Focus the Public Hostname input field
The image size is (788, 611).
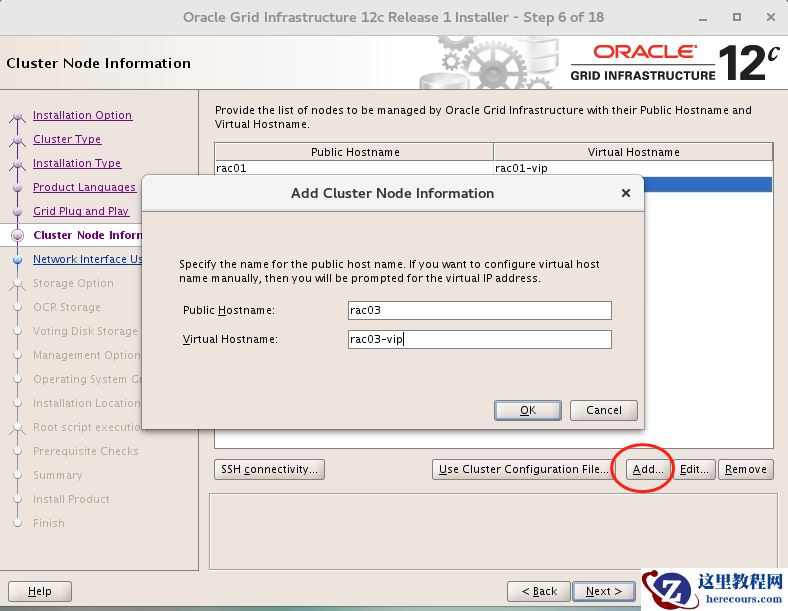[x=479, y=311]
